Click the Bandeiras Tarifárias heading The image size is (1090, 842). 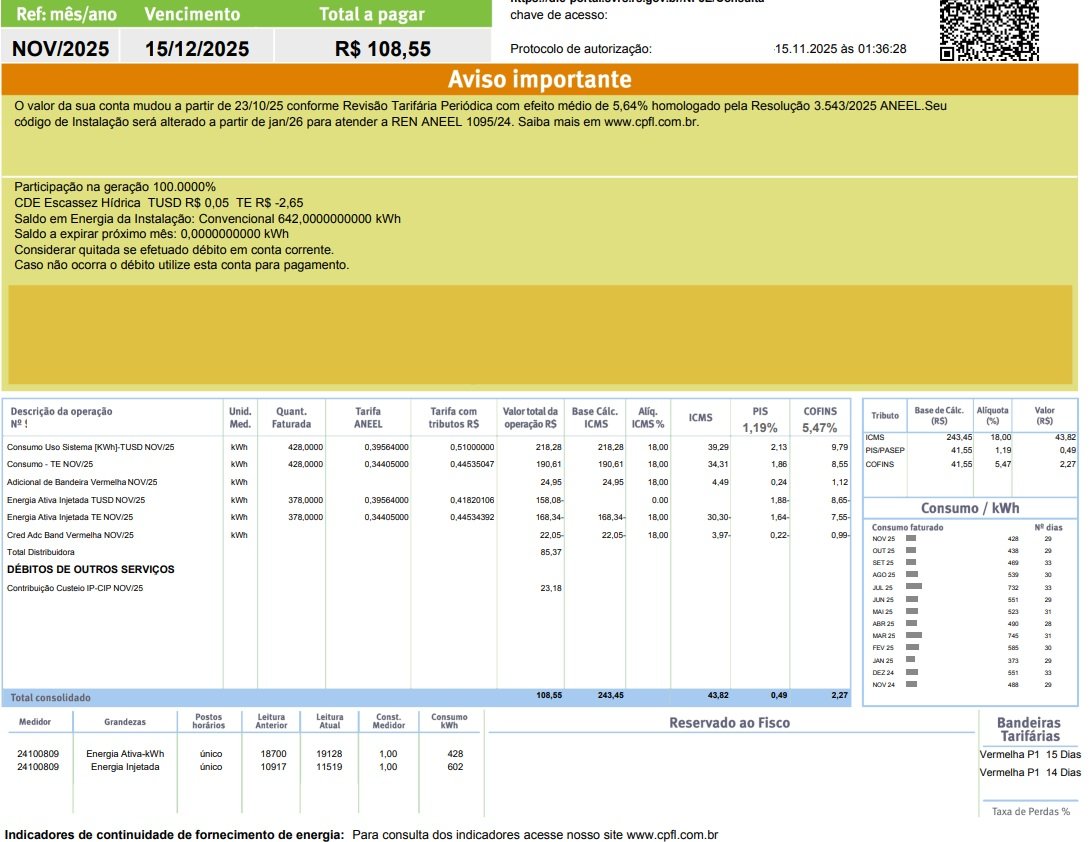[1029, 729]
